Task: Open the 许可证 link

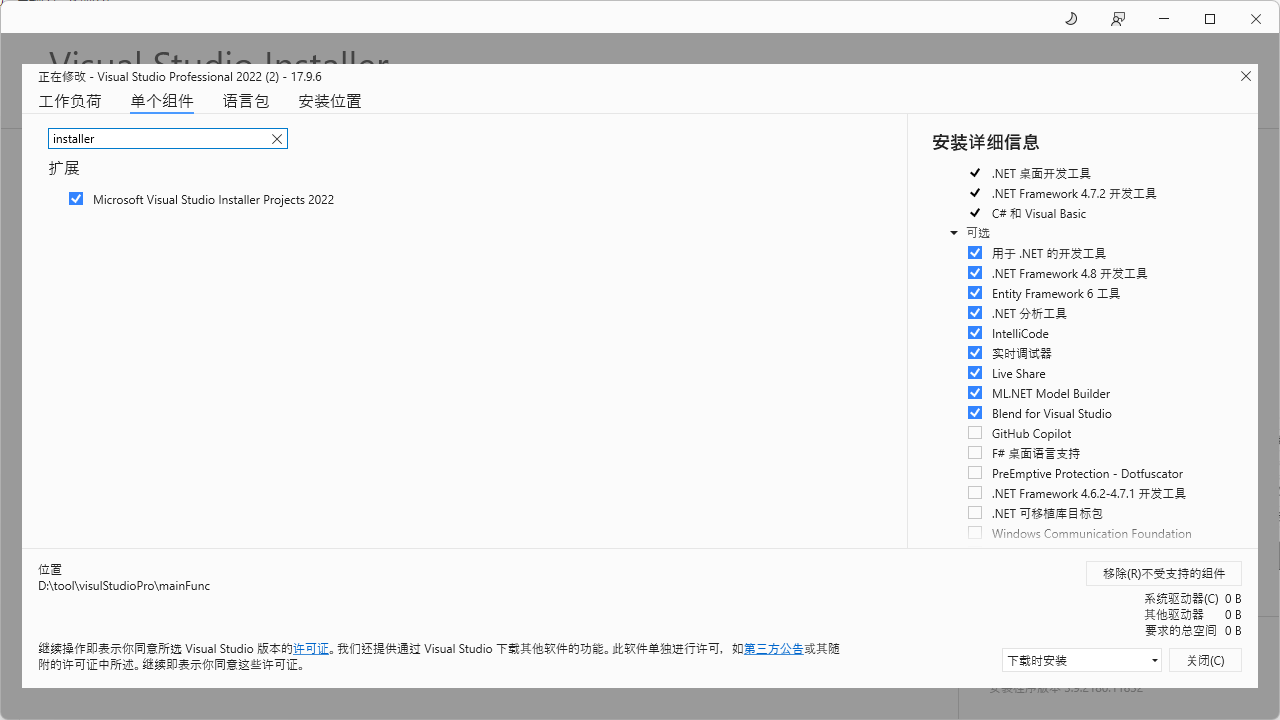Action: (x=311, y=649)
